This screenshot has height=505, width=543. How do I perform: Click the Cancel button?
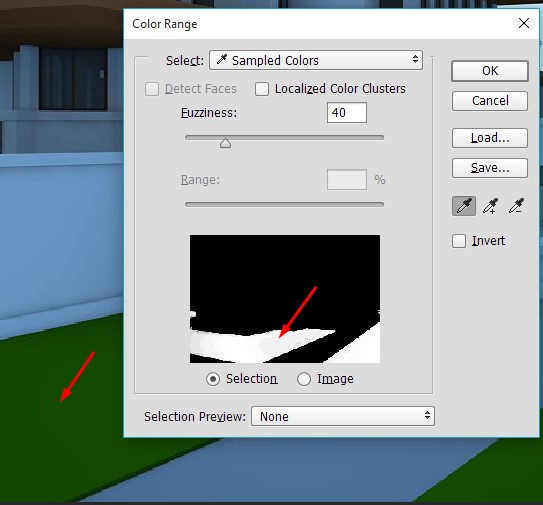(x=490, y=101)
